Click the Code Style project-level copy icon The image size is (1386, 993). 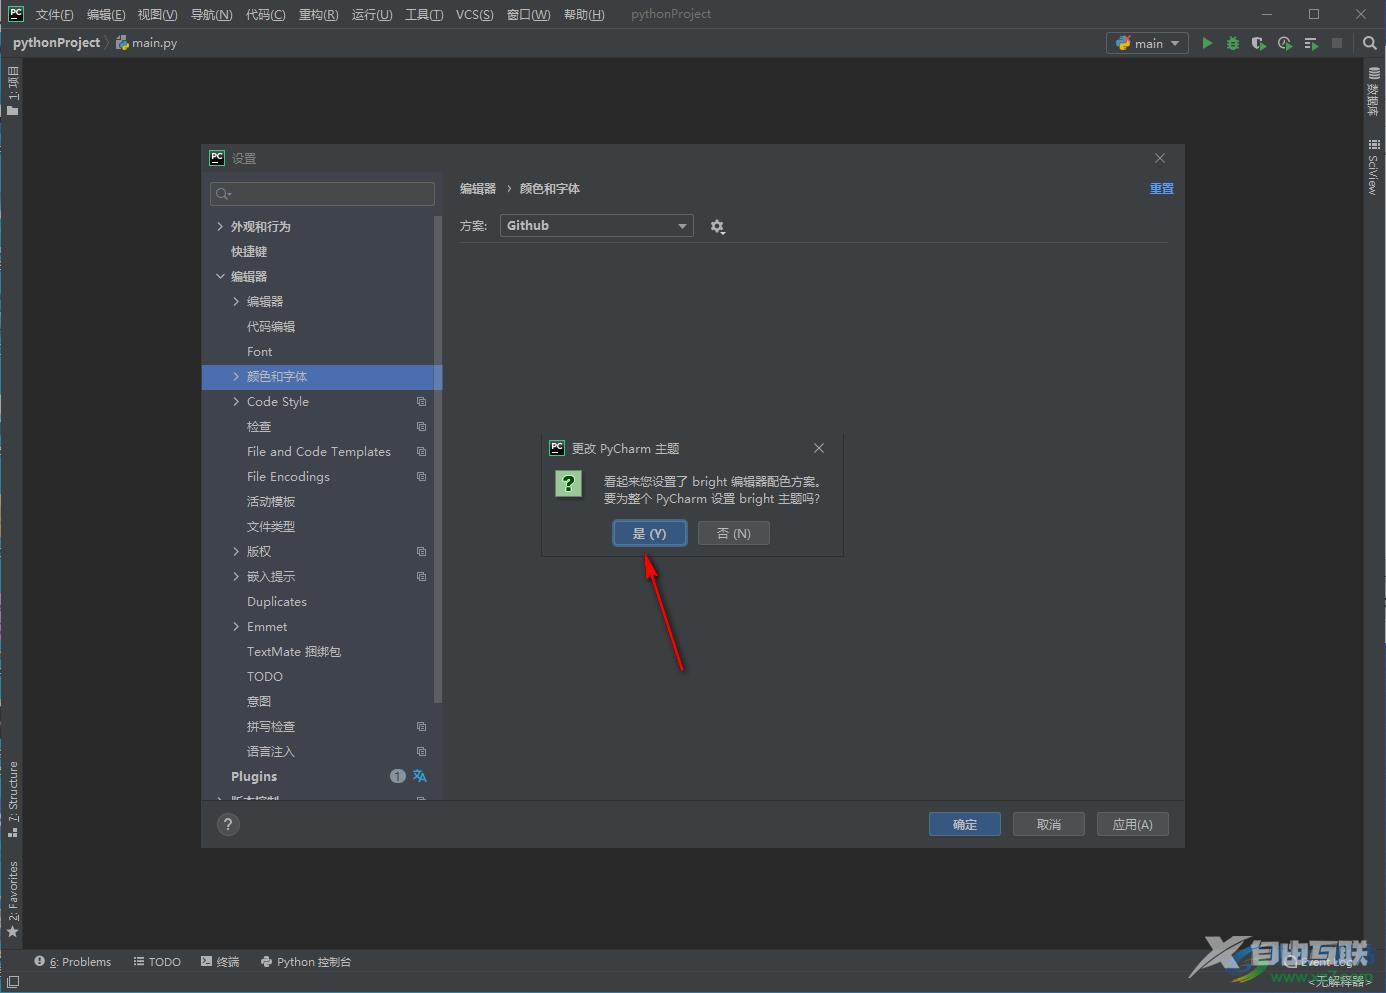421,402
